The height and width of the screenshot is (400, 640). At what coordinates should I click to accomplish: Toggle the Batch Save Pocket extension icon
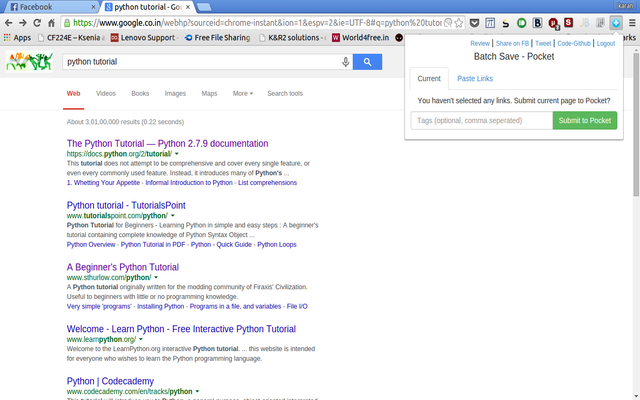616,23
